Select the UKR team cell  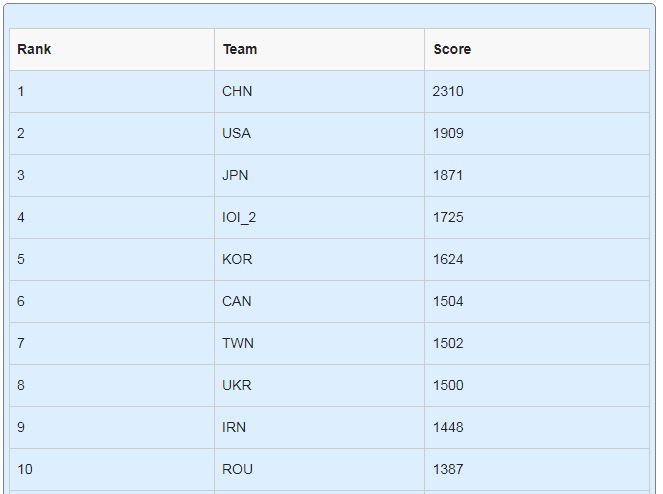coord(319,385)
